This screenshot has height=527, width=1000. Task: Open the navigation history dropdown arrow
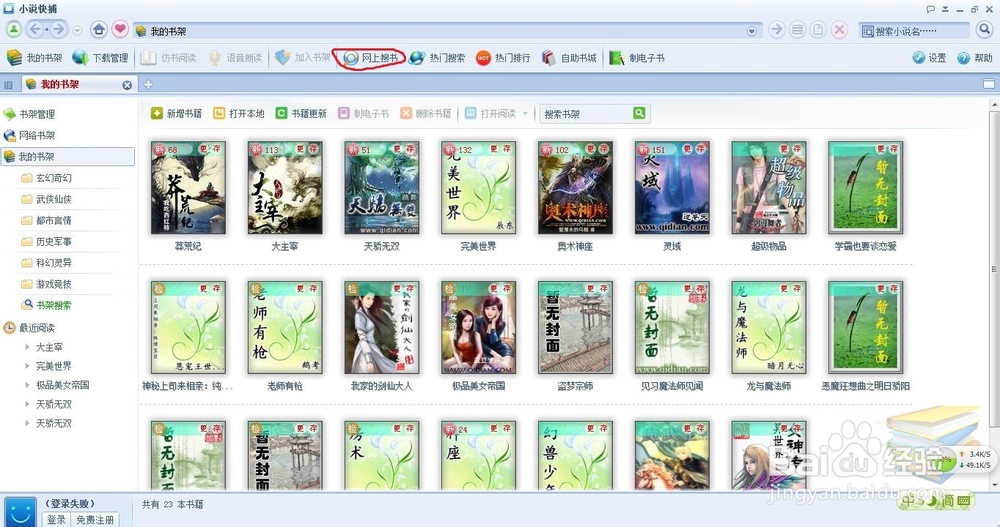coord(77,31)
